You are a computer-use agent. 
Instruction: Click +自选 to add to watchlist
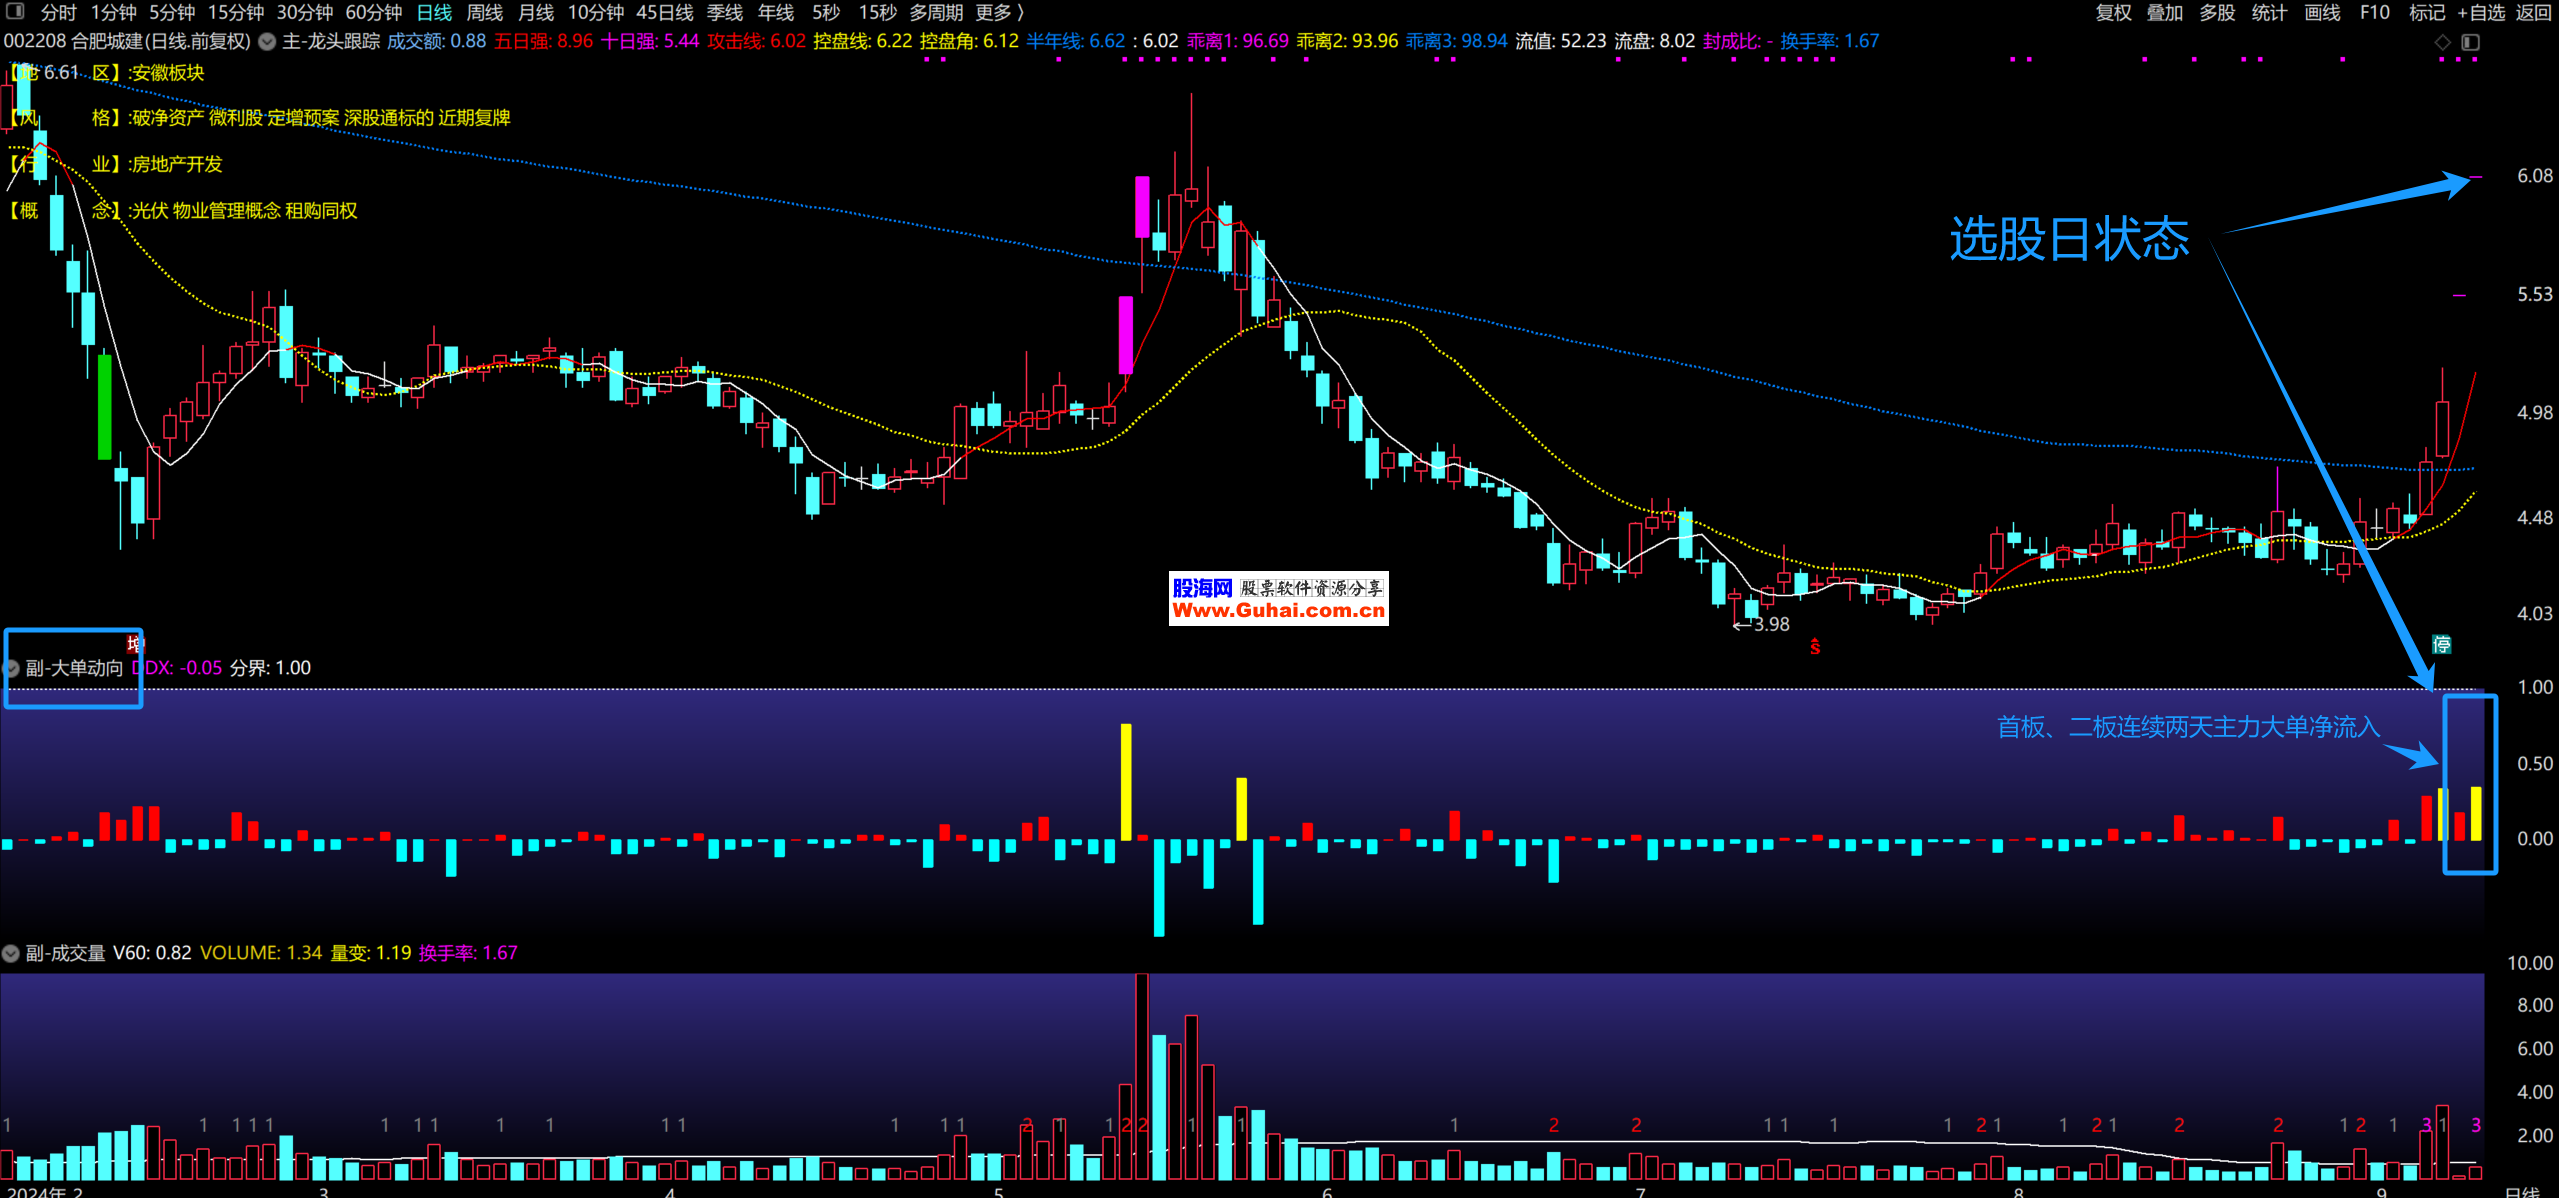(x=2482, y=12)
